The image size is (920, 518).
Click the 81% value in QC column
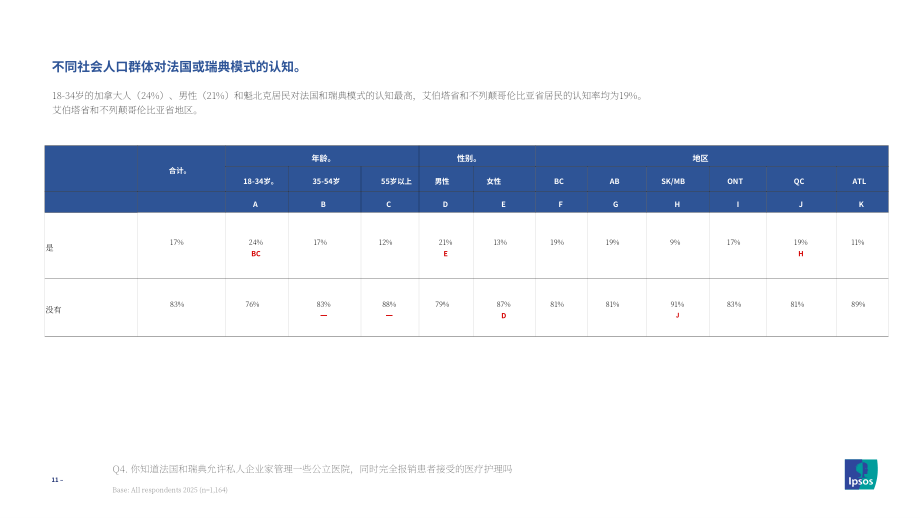(x=797, y=304)
